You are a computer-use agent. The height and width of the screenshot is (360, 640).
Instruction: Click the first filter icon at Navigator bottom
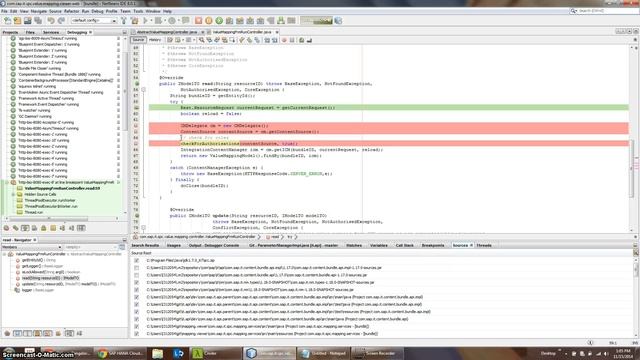[7, 333]
